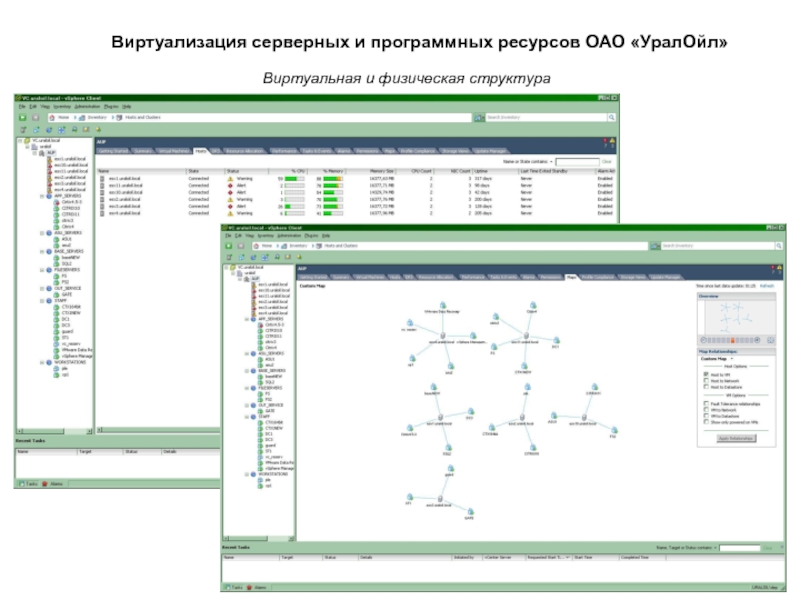Open Administration menu in front window
The width and height of the screenshot is (800, 600).
[289, 236]
